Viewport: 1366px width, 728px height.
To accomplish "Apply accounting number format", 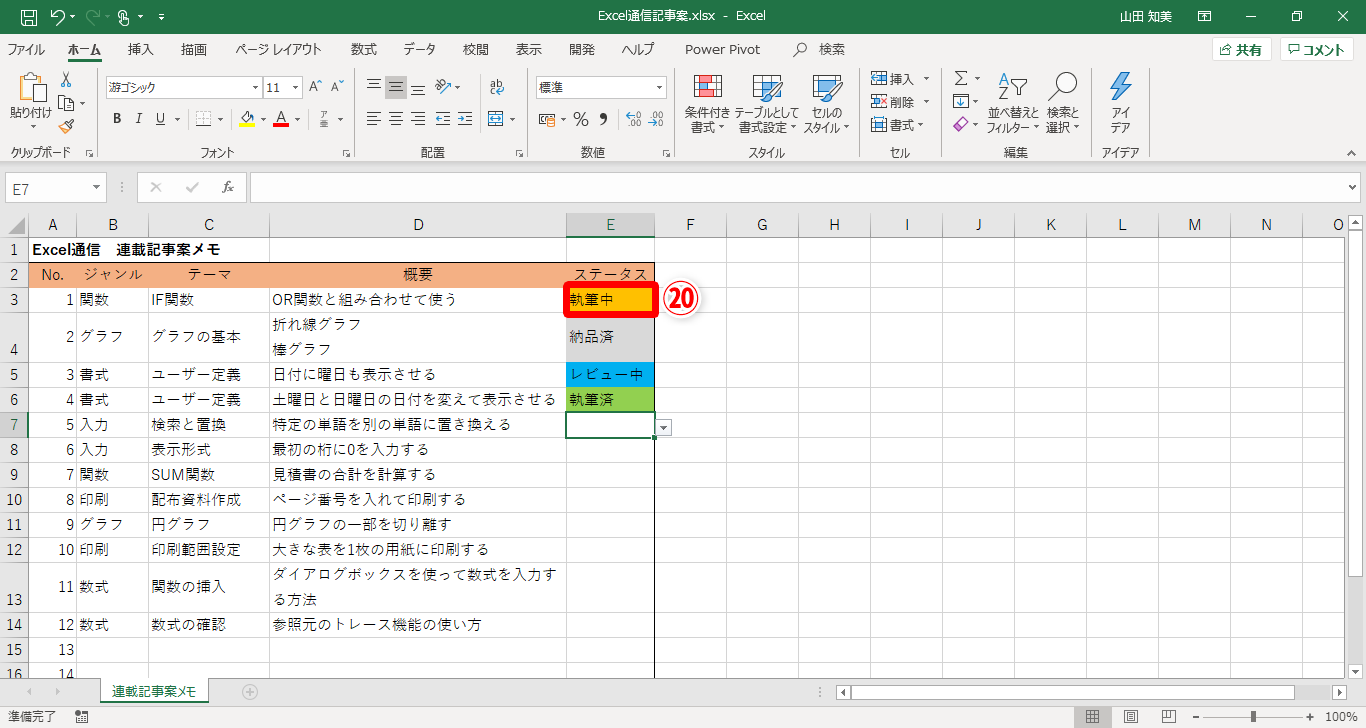I will [x=546, y=119].
